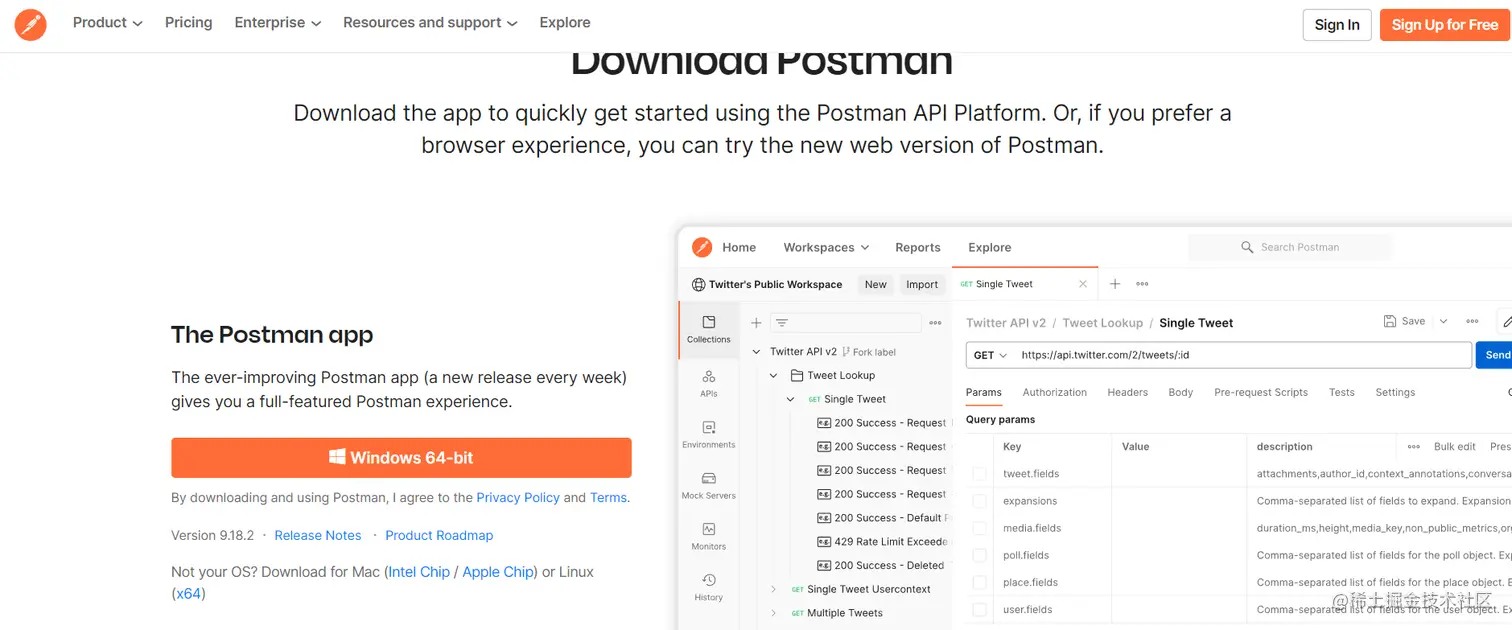The image size is (1512, 630).
Task: Enable the poll.fields parameter checkbox
Action: 980,555
